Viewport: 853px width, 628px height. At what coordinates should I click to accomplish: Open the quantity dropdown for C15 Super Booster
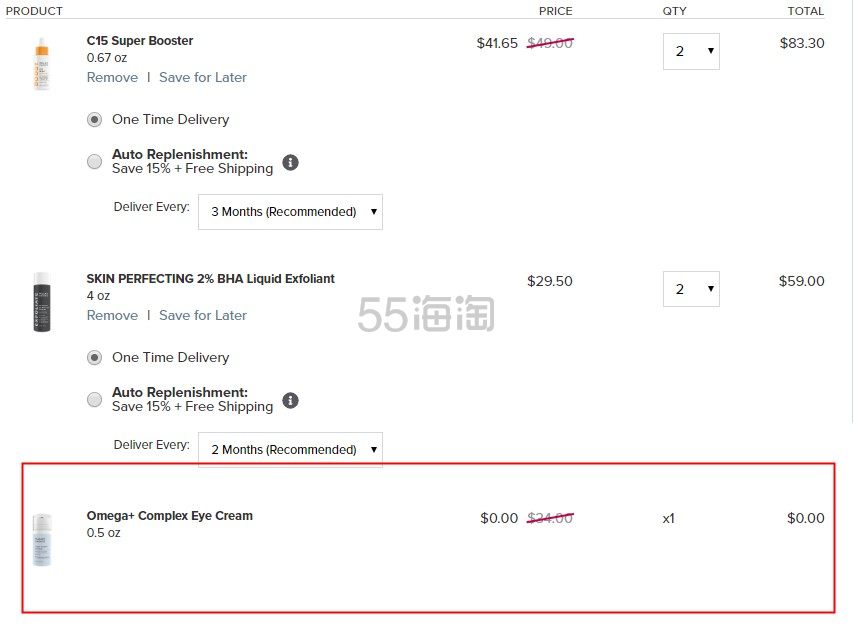coord(691,51)
